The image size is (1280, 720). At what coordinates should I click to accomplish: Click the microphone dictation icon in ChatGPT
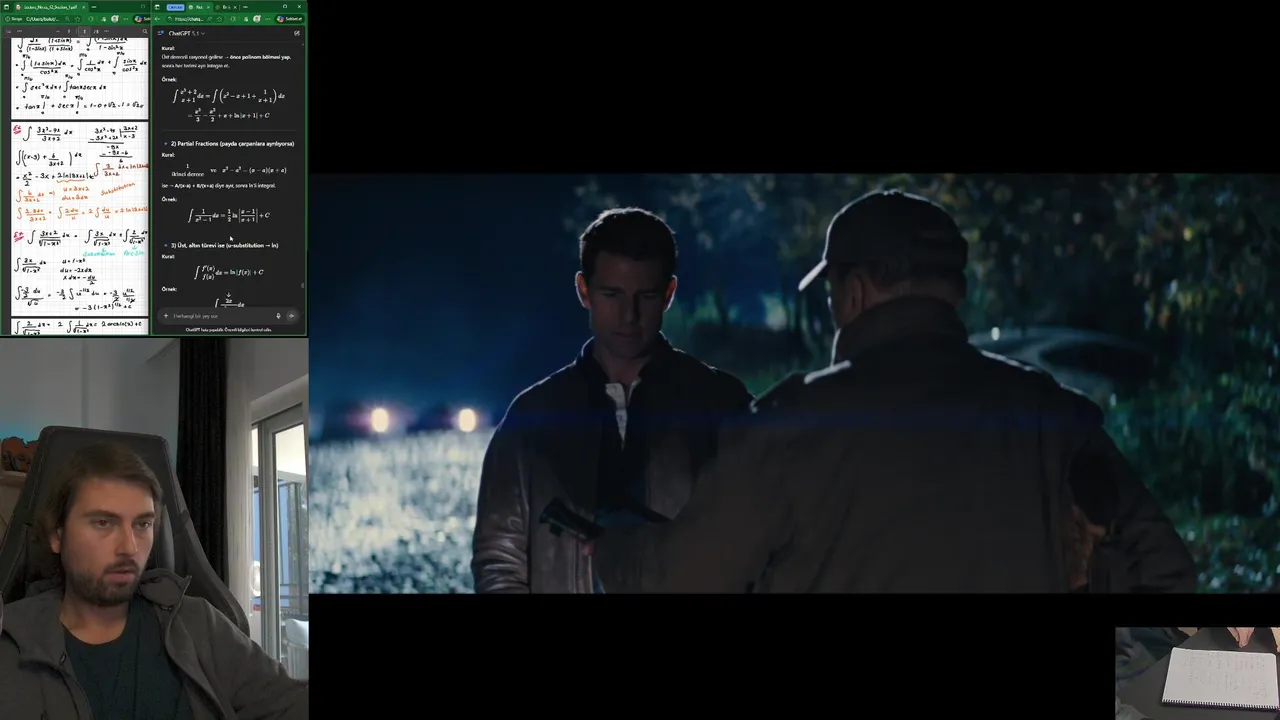[x=278, y=316]
